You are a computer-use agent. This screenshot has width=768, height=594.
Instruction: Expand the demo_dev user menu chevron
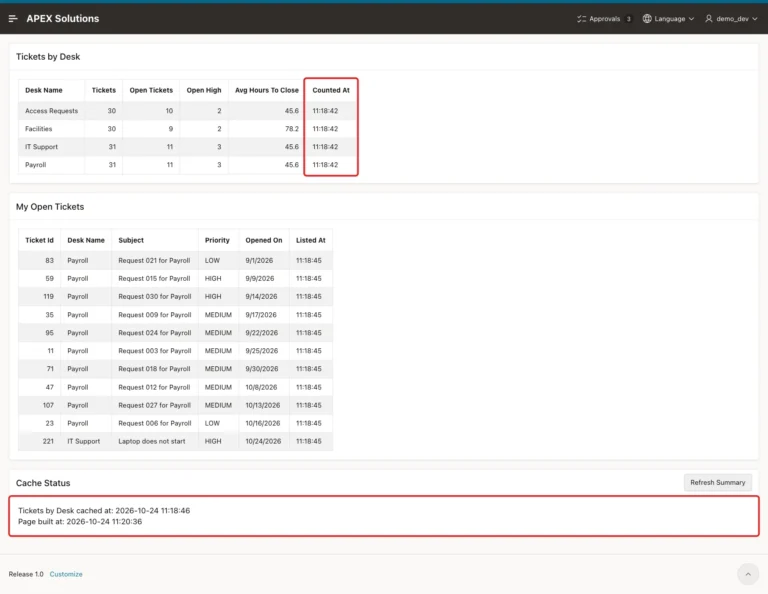[755, 19]
